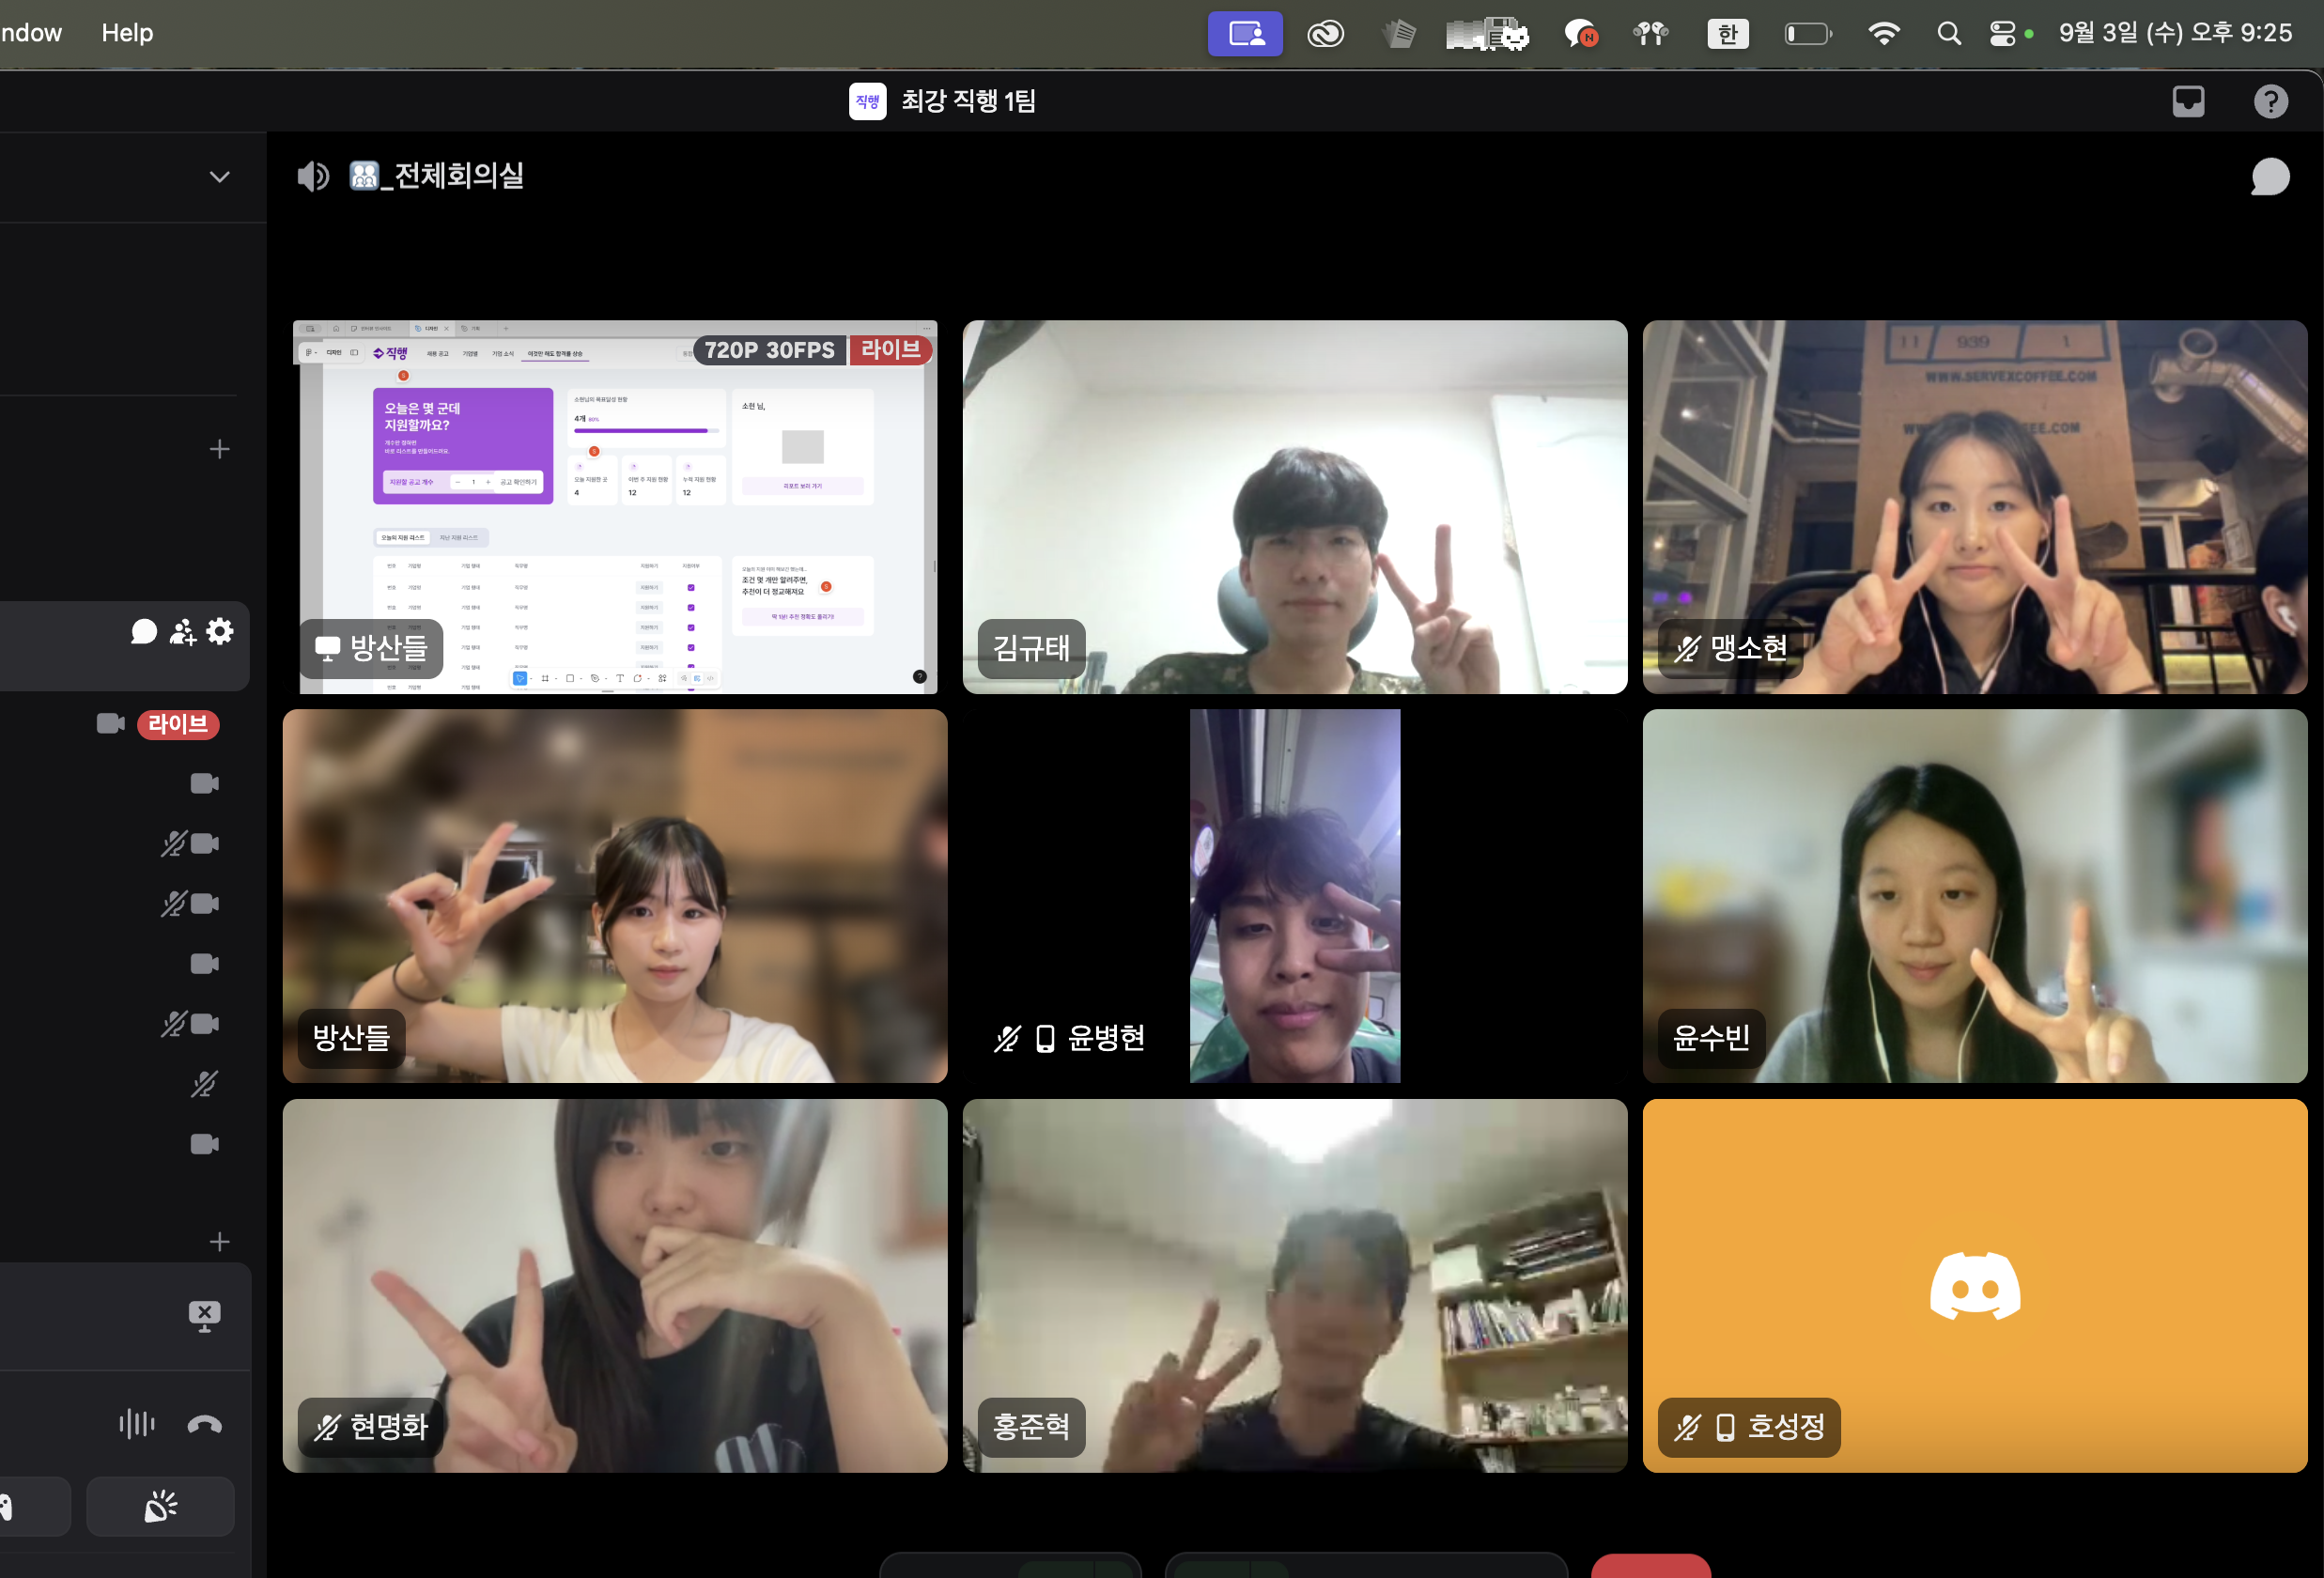Open the soundboard party popper button
Screen dimensions: 2324x1578
point(160,1506)
